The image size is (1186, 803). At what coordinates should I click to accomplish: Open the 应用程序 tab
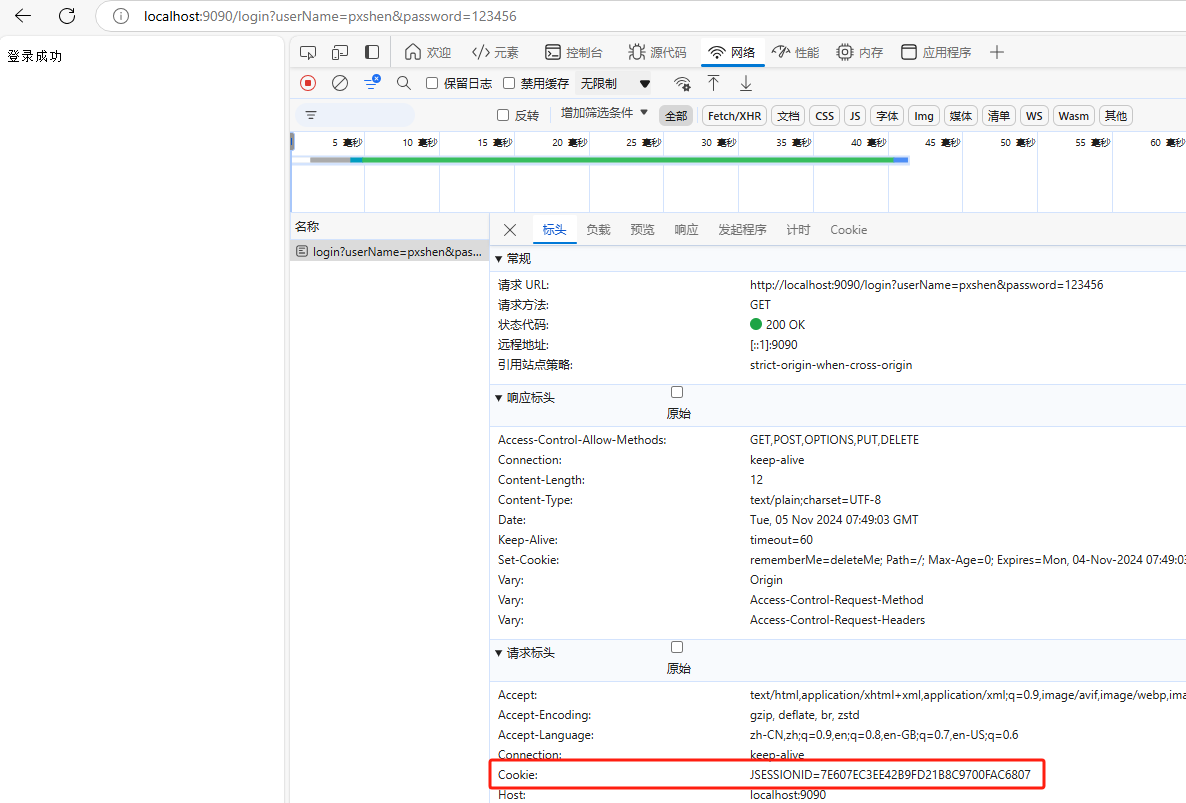coord(936,52)
